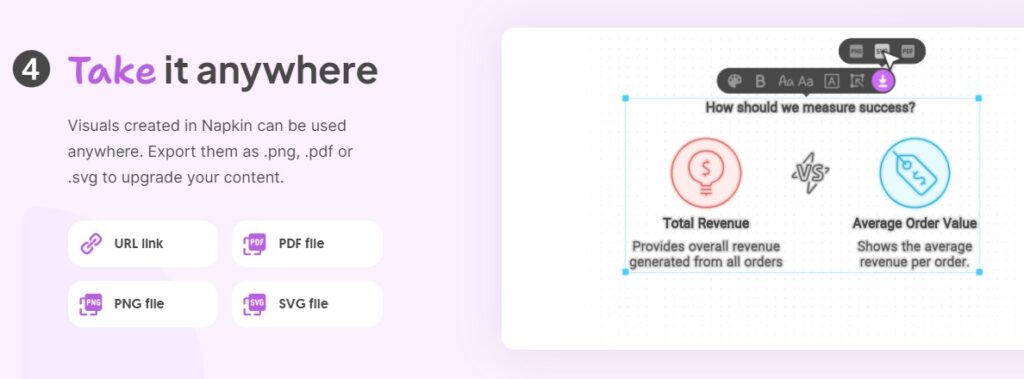Click the URL link chain icon
1024x379 pixels.
[x=91, y=244]
